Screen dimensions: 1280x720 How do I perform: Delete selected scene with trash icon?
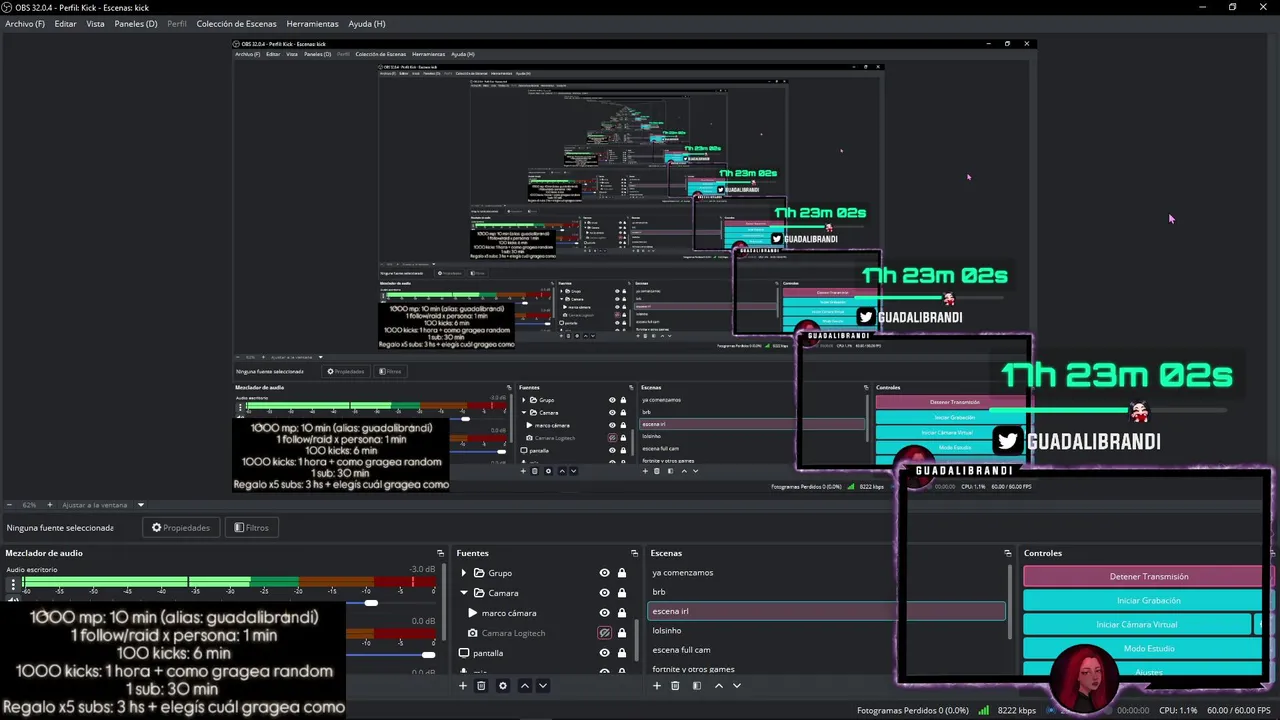[x=675, y=686]
